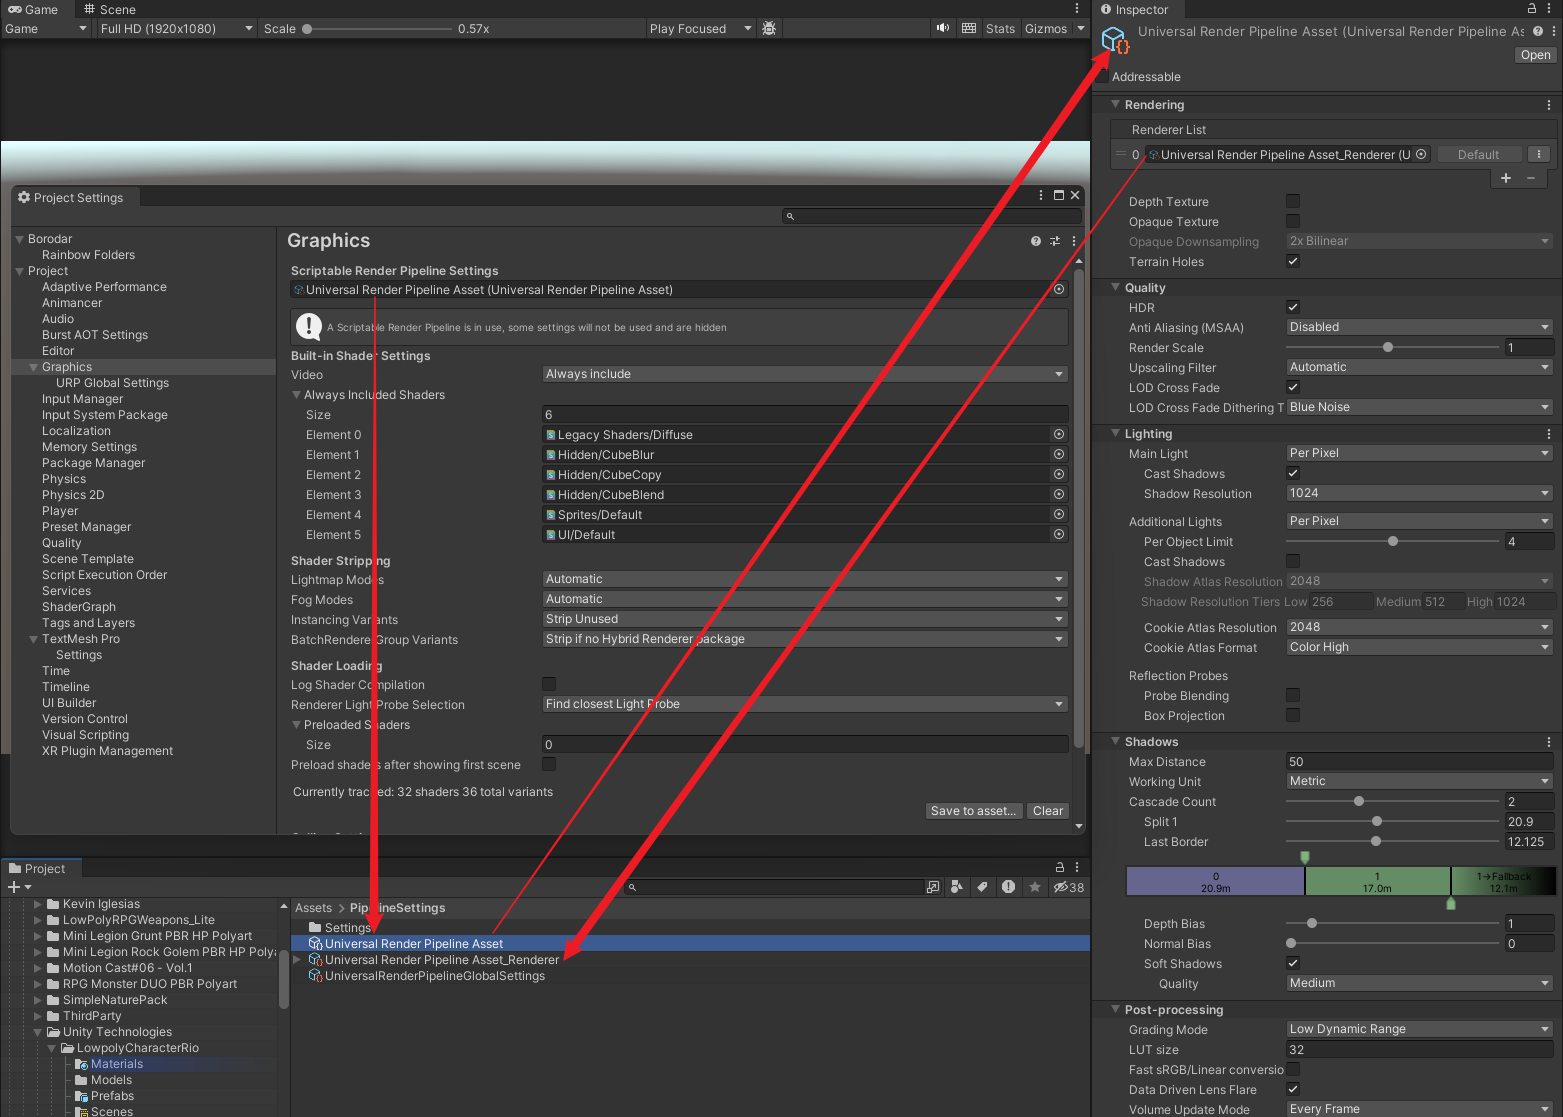Open object picker for Scriptable Render Pipeline asset
1563x1117 pixels.
click(x=1059, y=289)
